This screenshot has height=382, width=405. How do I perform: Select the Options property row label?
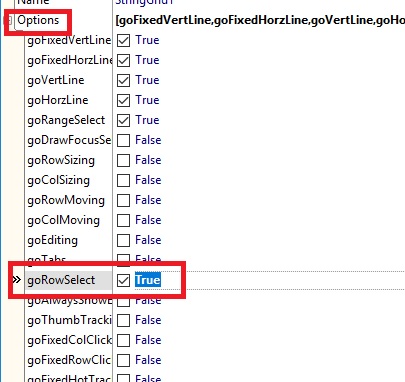point(38,20)
